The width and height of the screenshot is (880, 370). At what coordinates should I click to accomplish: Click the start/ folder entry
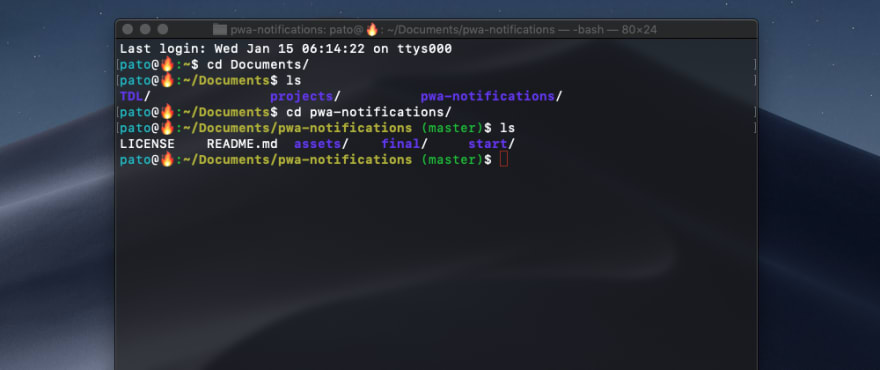click(x=491, y=144)
